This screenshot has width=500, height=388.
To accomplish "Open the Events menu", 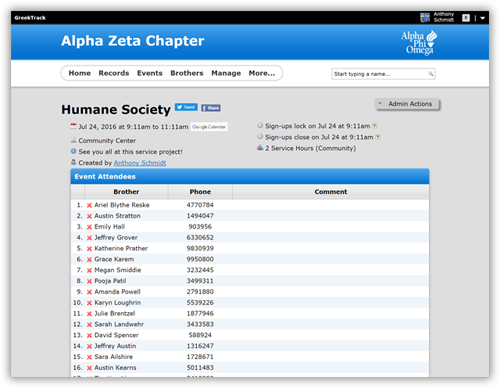I will (x=150, y=73).
